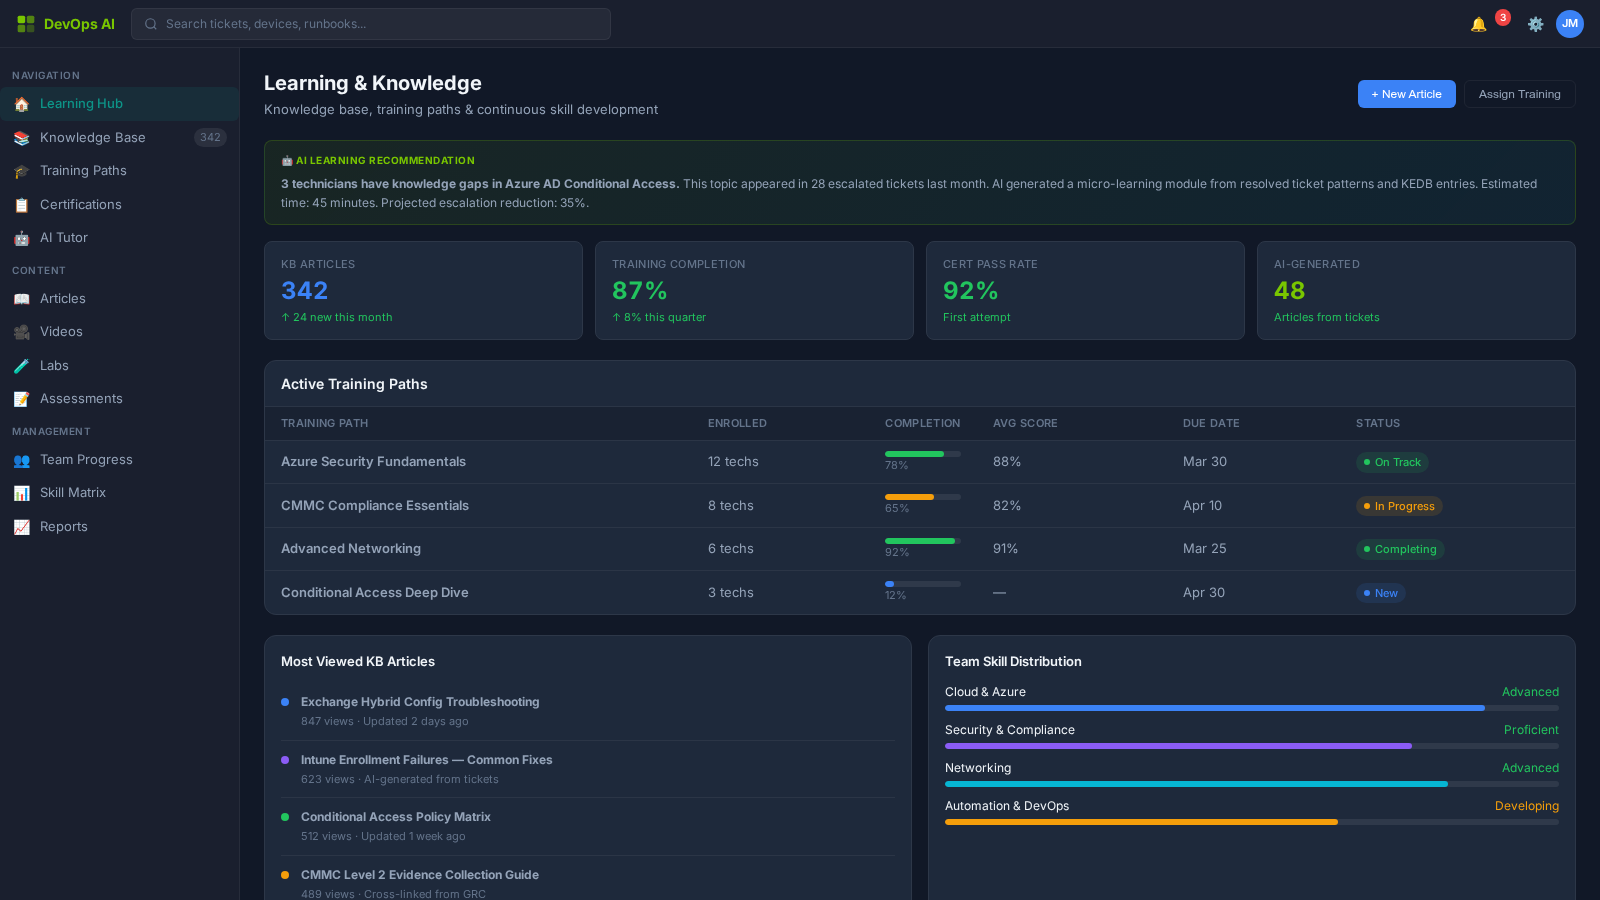The image size is (1600, 900).
Task: Open the Certifications panel
Action: (80, 204)
